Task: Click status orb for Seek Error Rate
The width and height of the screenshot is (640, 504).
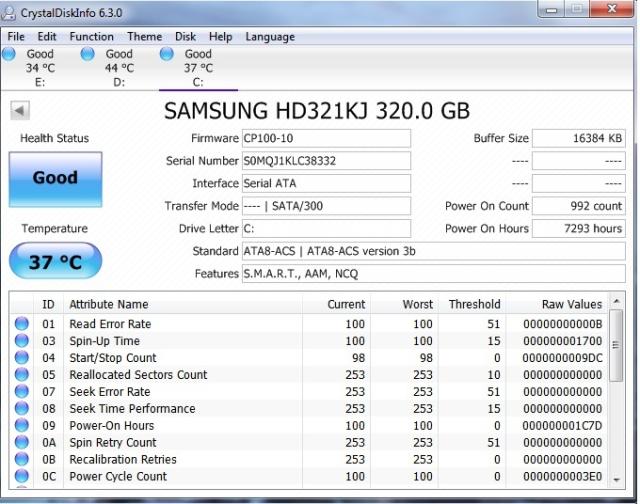Action: (x=22, y=391)
